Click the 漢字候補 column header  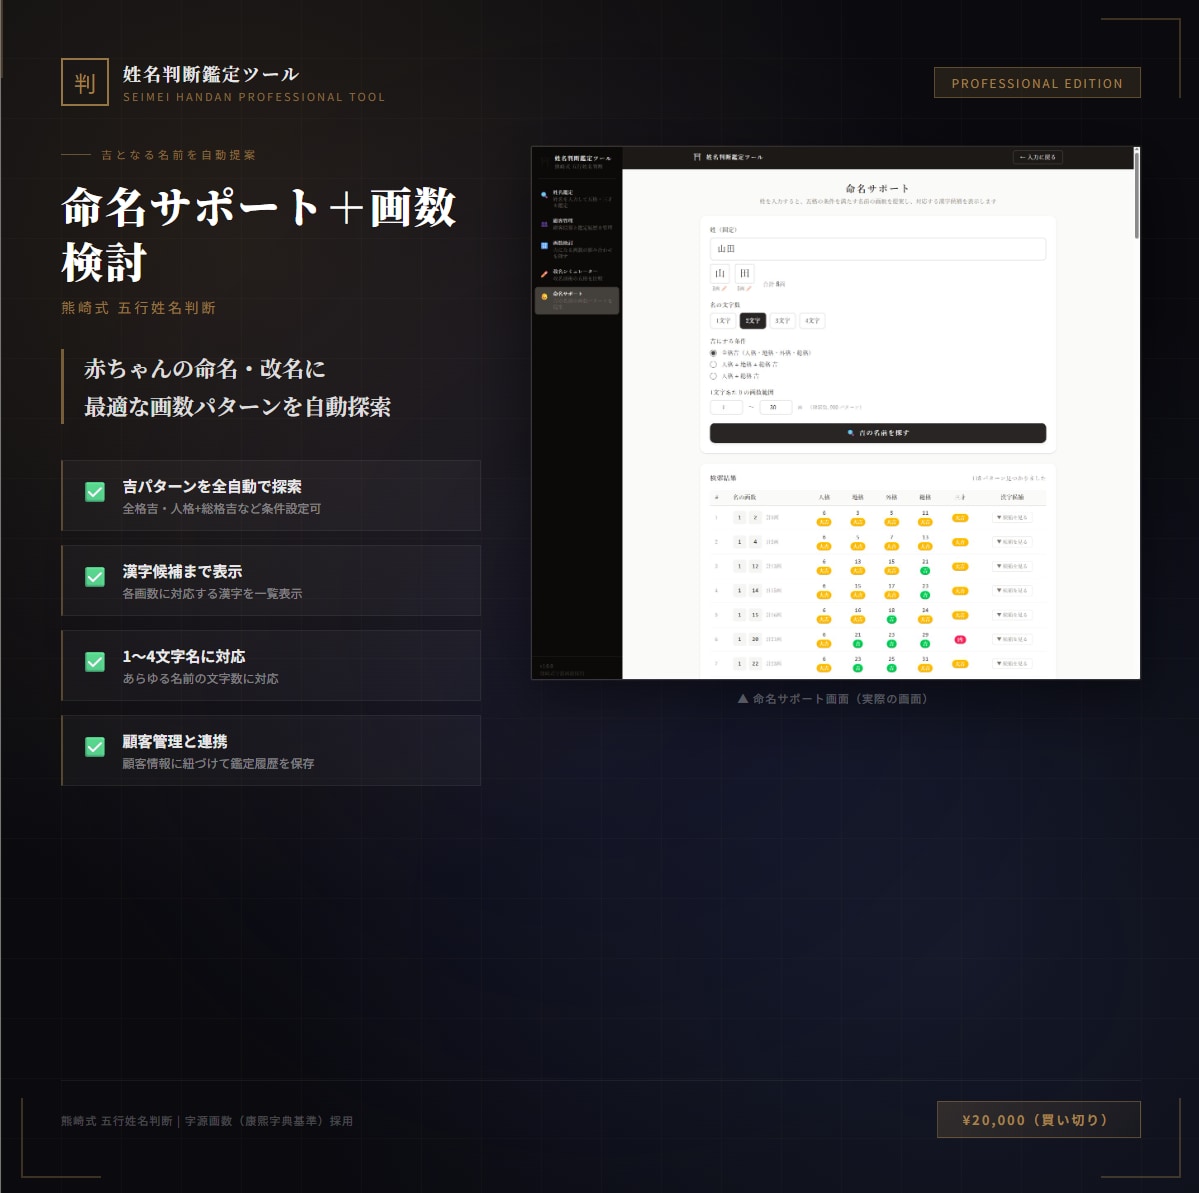[1012, 497]
